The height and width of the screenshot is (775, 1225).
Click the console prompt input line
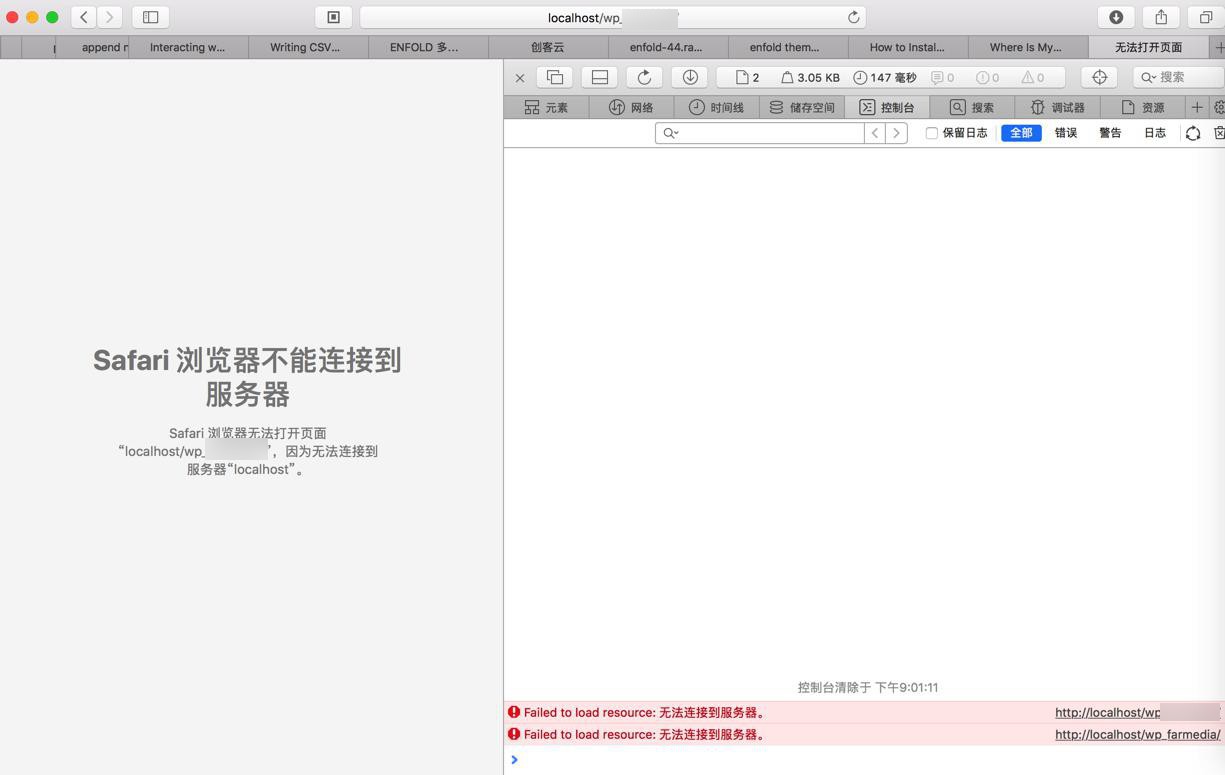(x=864, y=760)
